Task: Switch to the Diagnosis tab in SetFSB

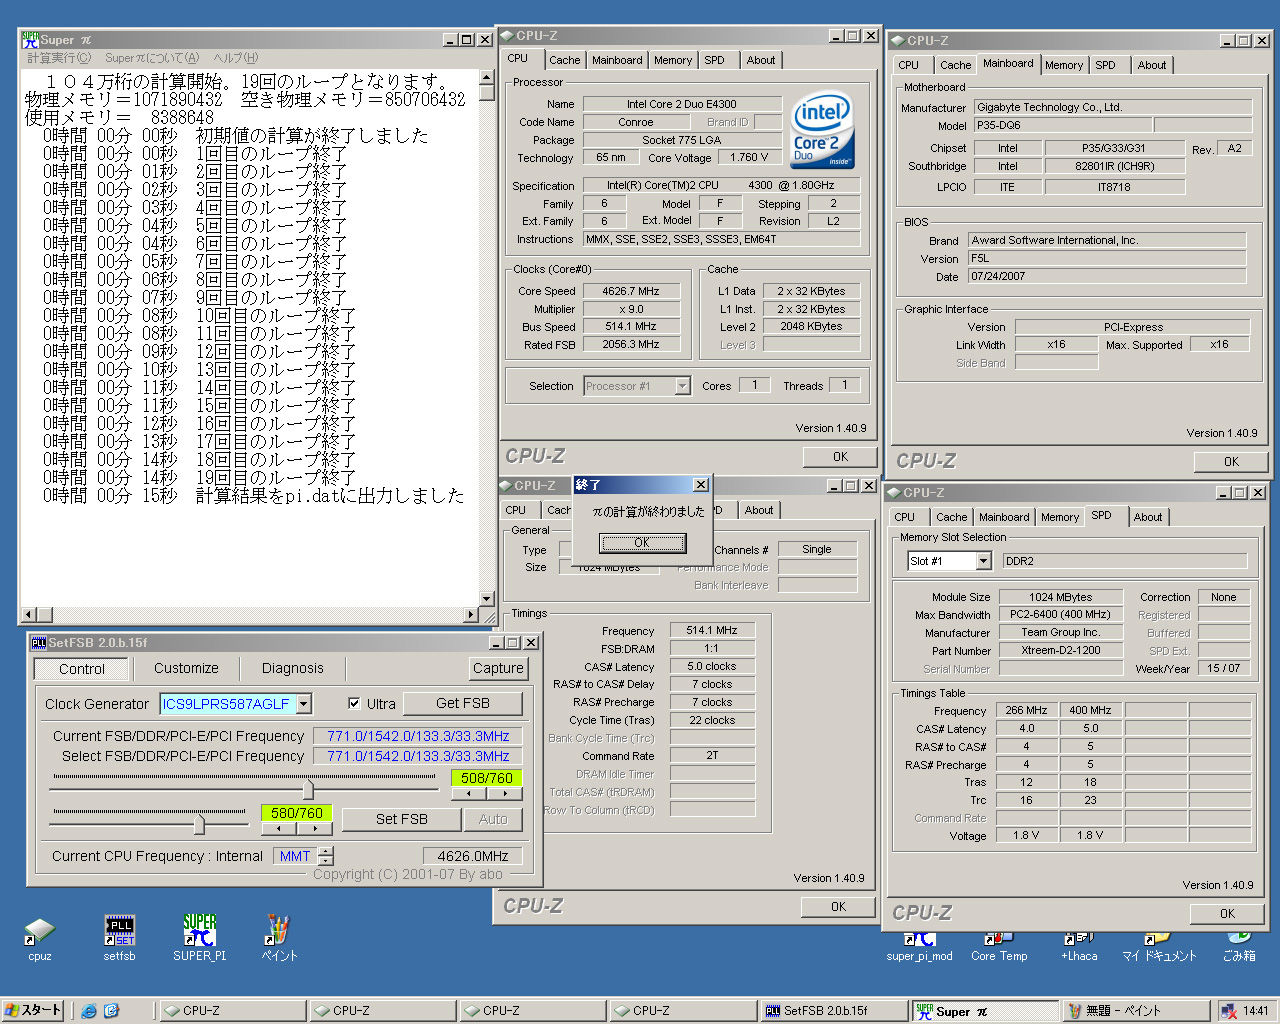Action: tap(292, 669)
